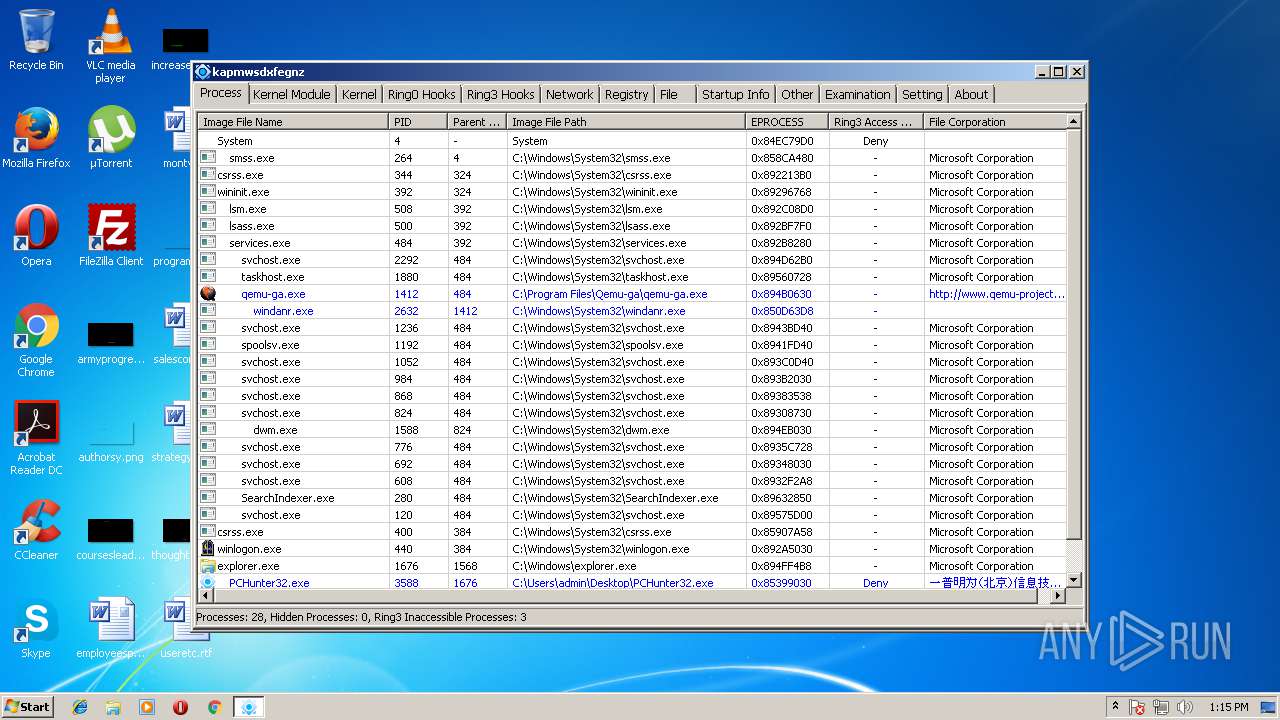Click the horizontal scrollbar right arrow
The image size is (1280, 720).
pos(1058,595)
